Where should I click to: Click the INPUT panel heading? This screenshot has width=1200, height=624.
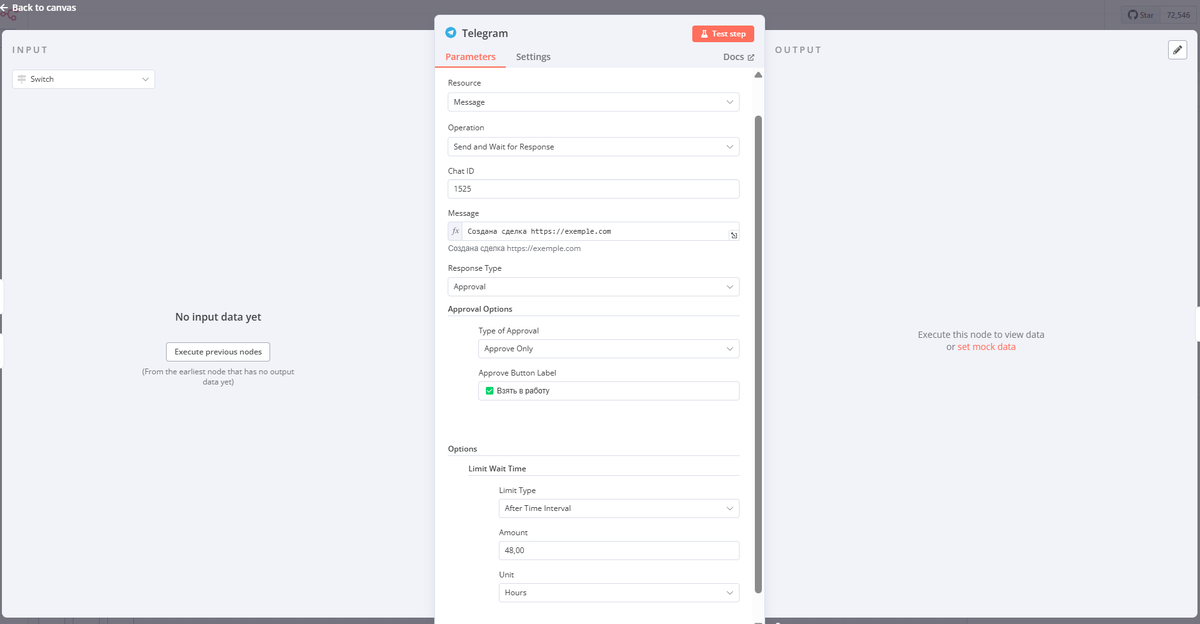30,50
